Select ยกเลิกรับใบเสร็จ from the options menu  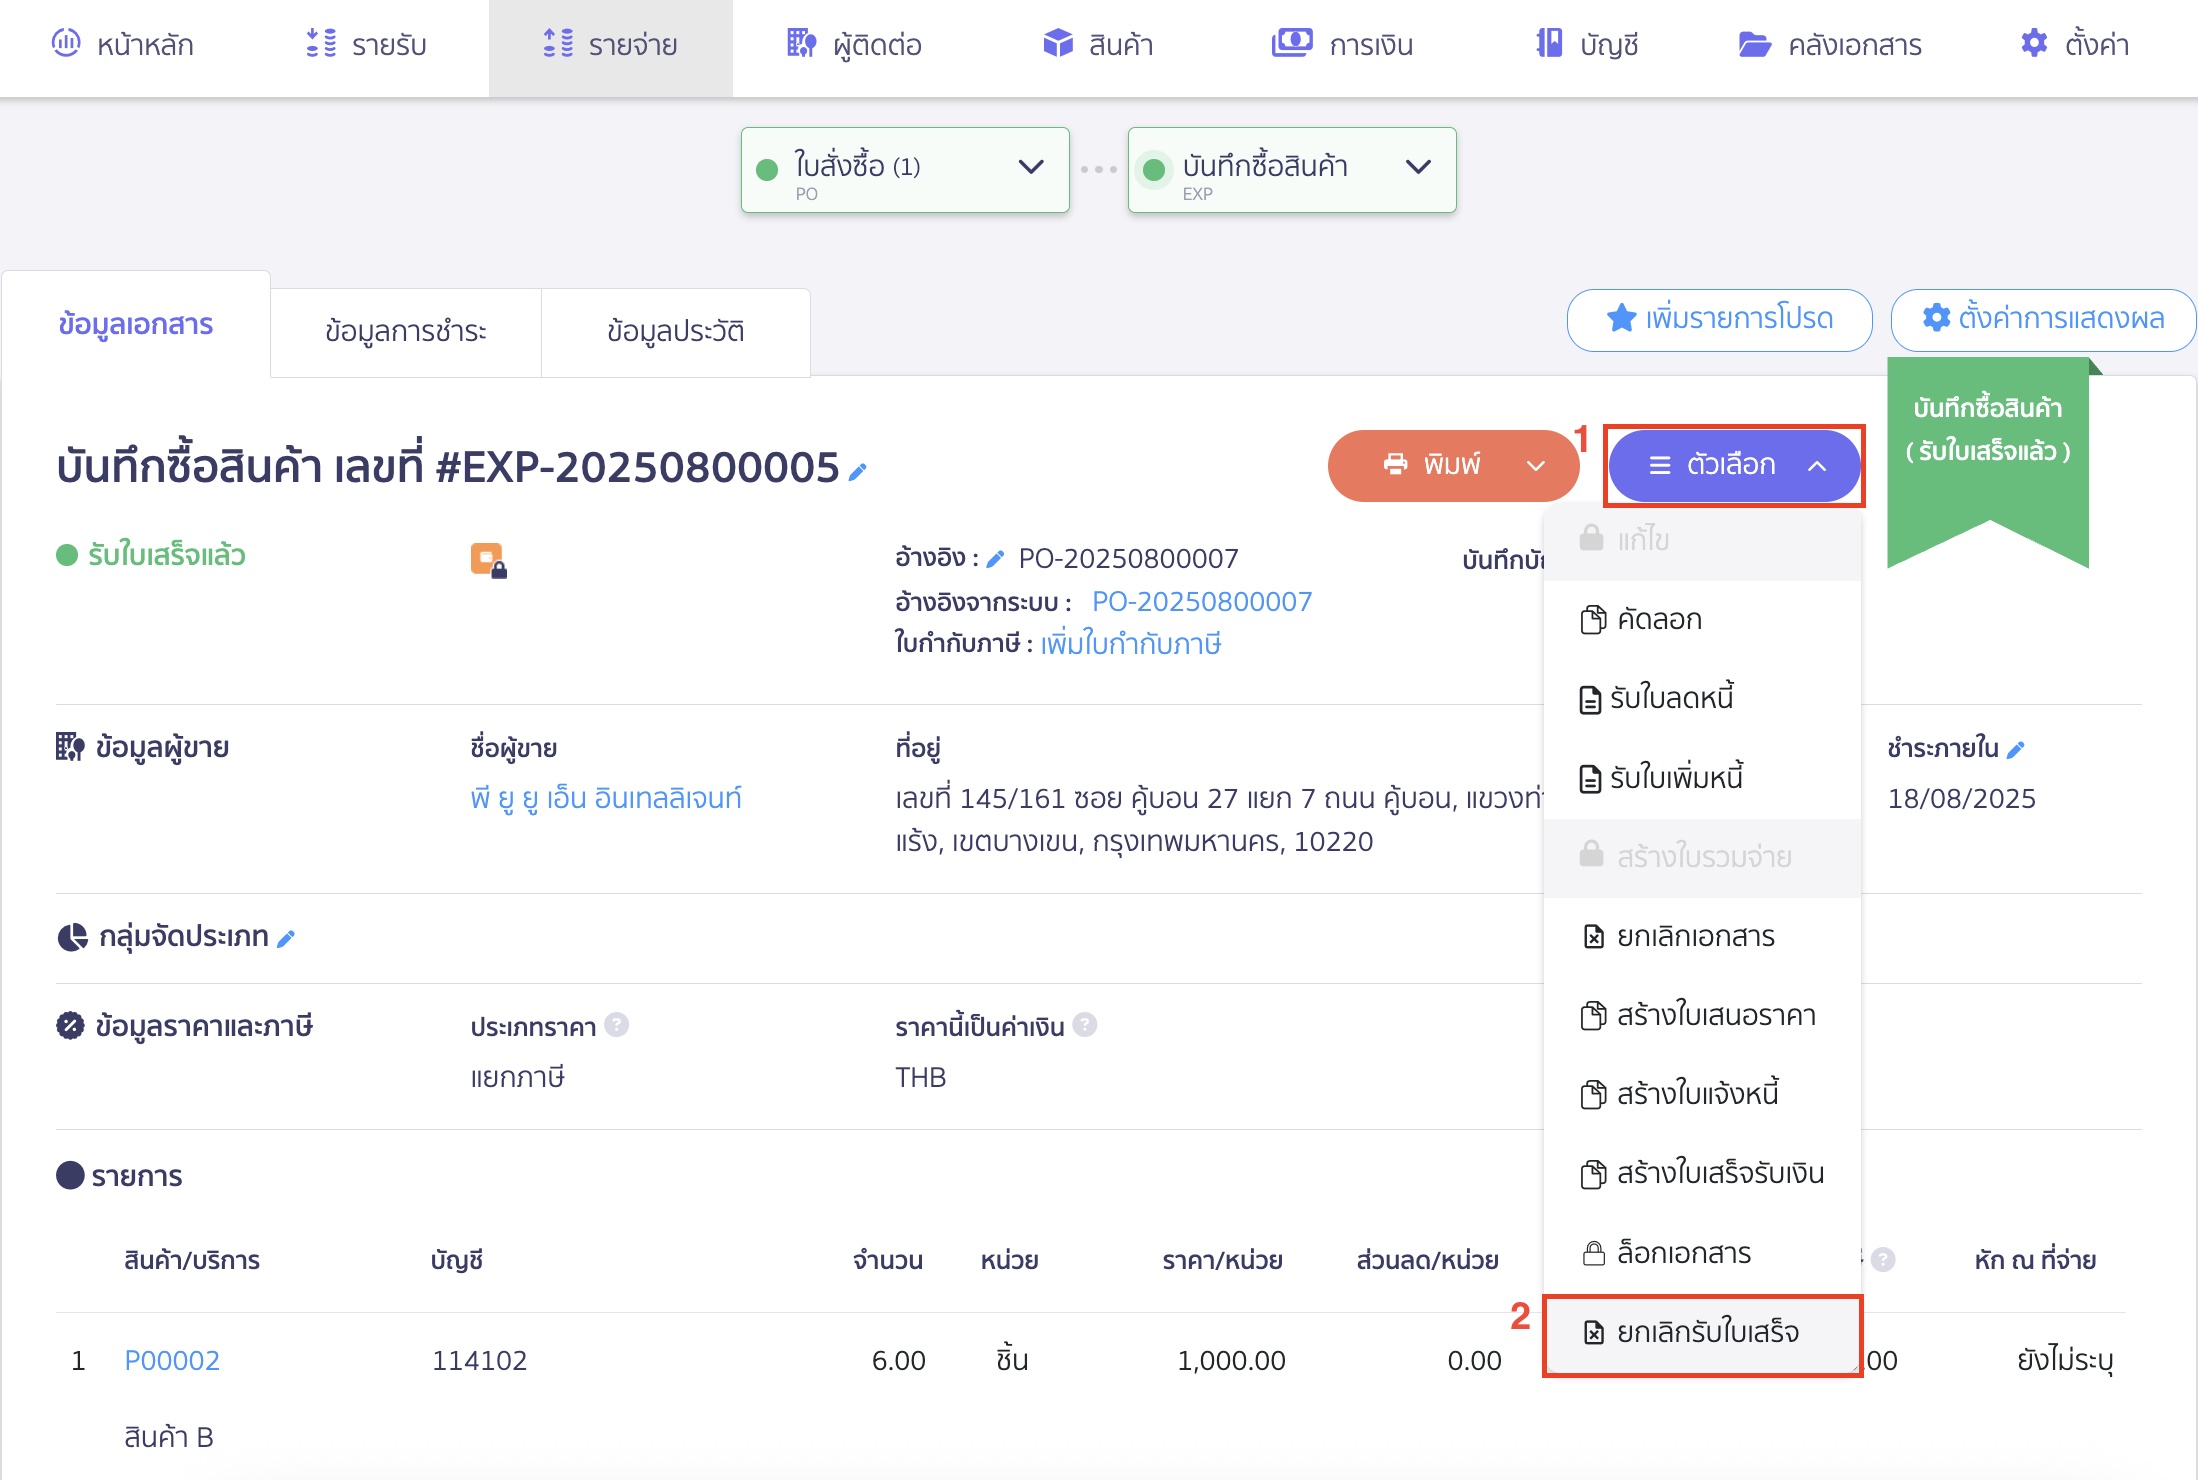pyautogui.click(x=1706, y=1332)
